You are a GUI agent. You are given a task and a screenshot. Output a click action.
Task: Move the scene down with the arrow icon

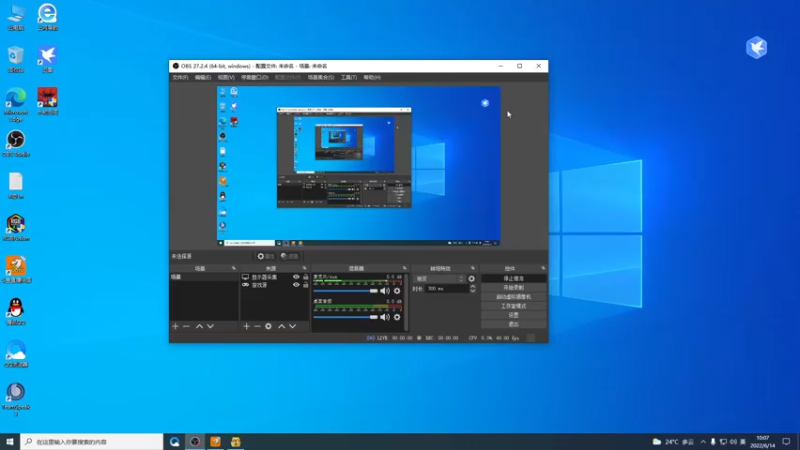[x=210, y=326]
